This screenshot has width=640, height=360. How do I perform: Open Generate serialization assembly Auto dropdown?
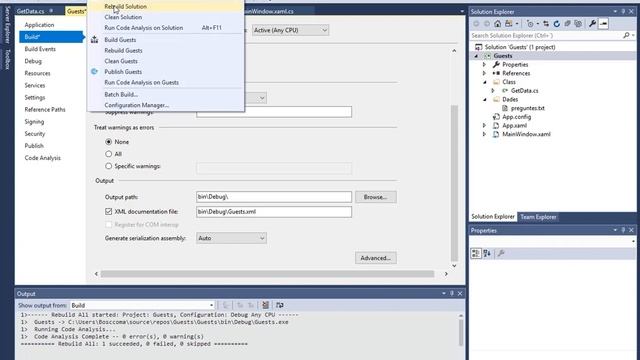click(231, 238)
